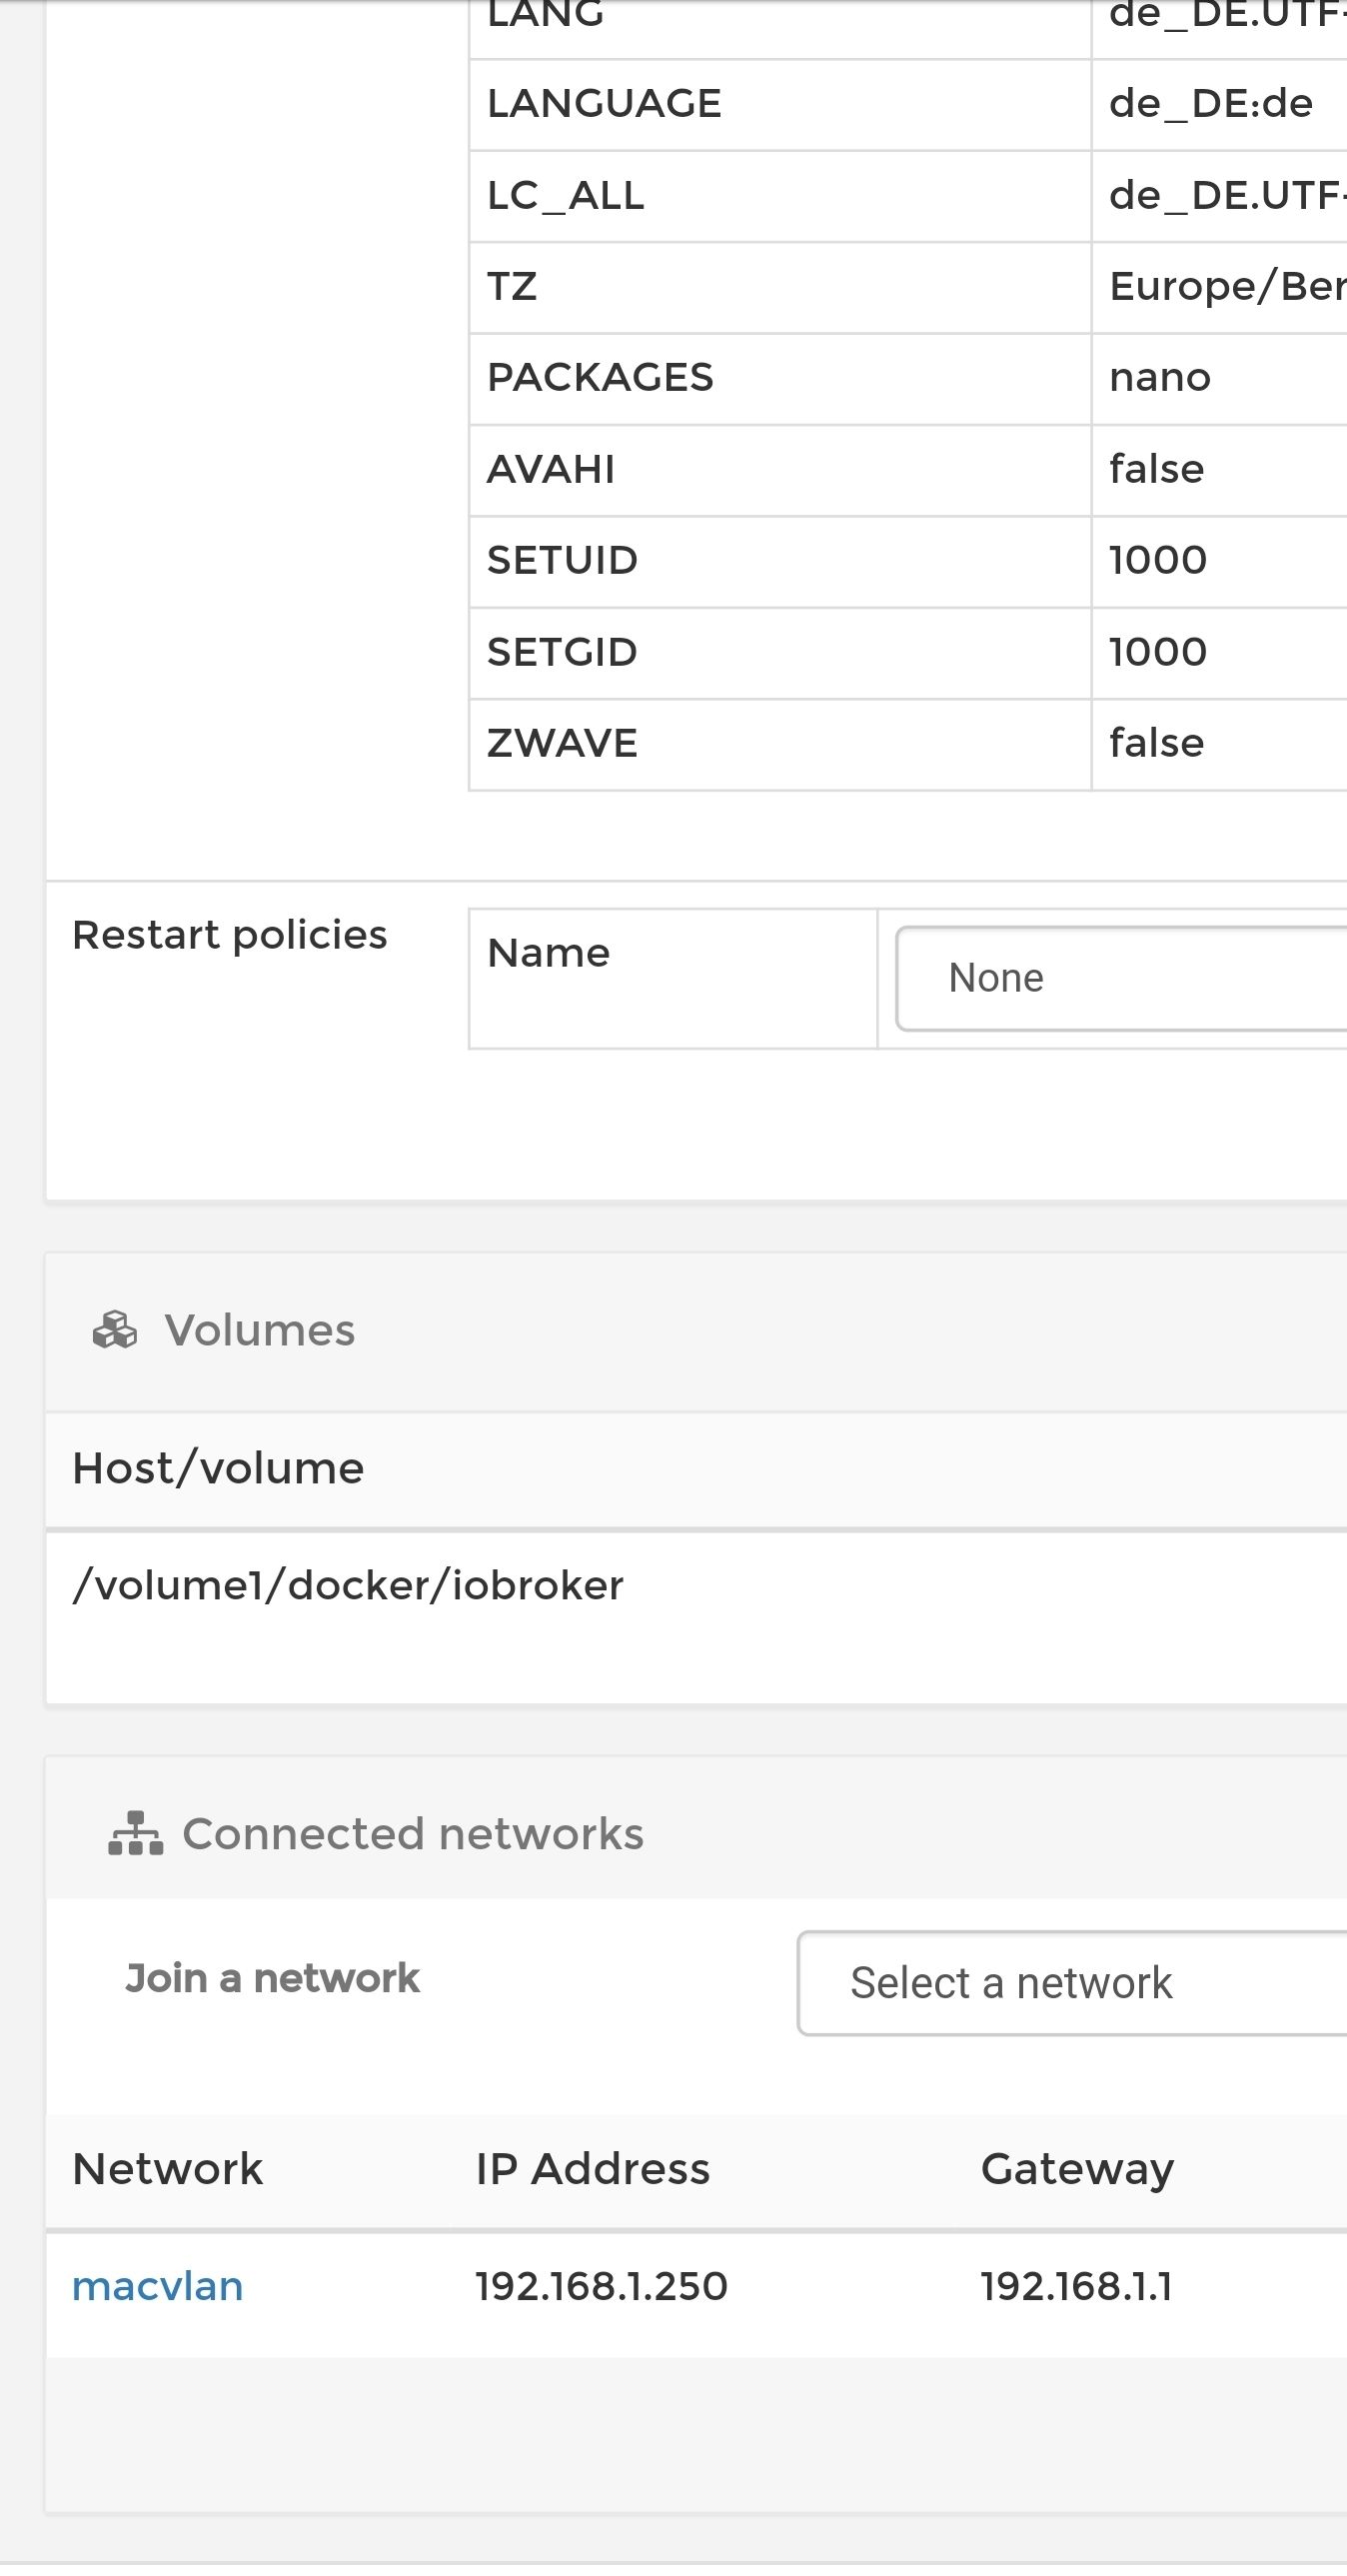Image resolution: width=1347 pixels, height=2576 pixels.
Task: Click the Connected networks sitemap icon
Action: [x=135, y=1834]
